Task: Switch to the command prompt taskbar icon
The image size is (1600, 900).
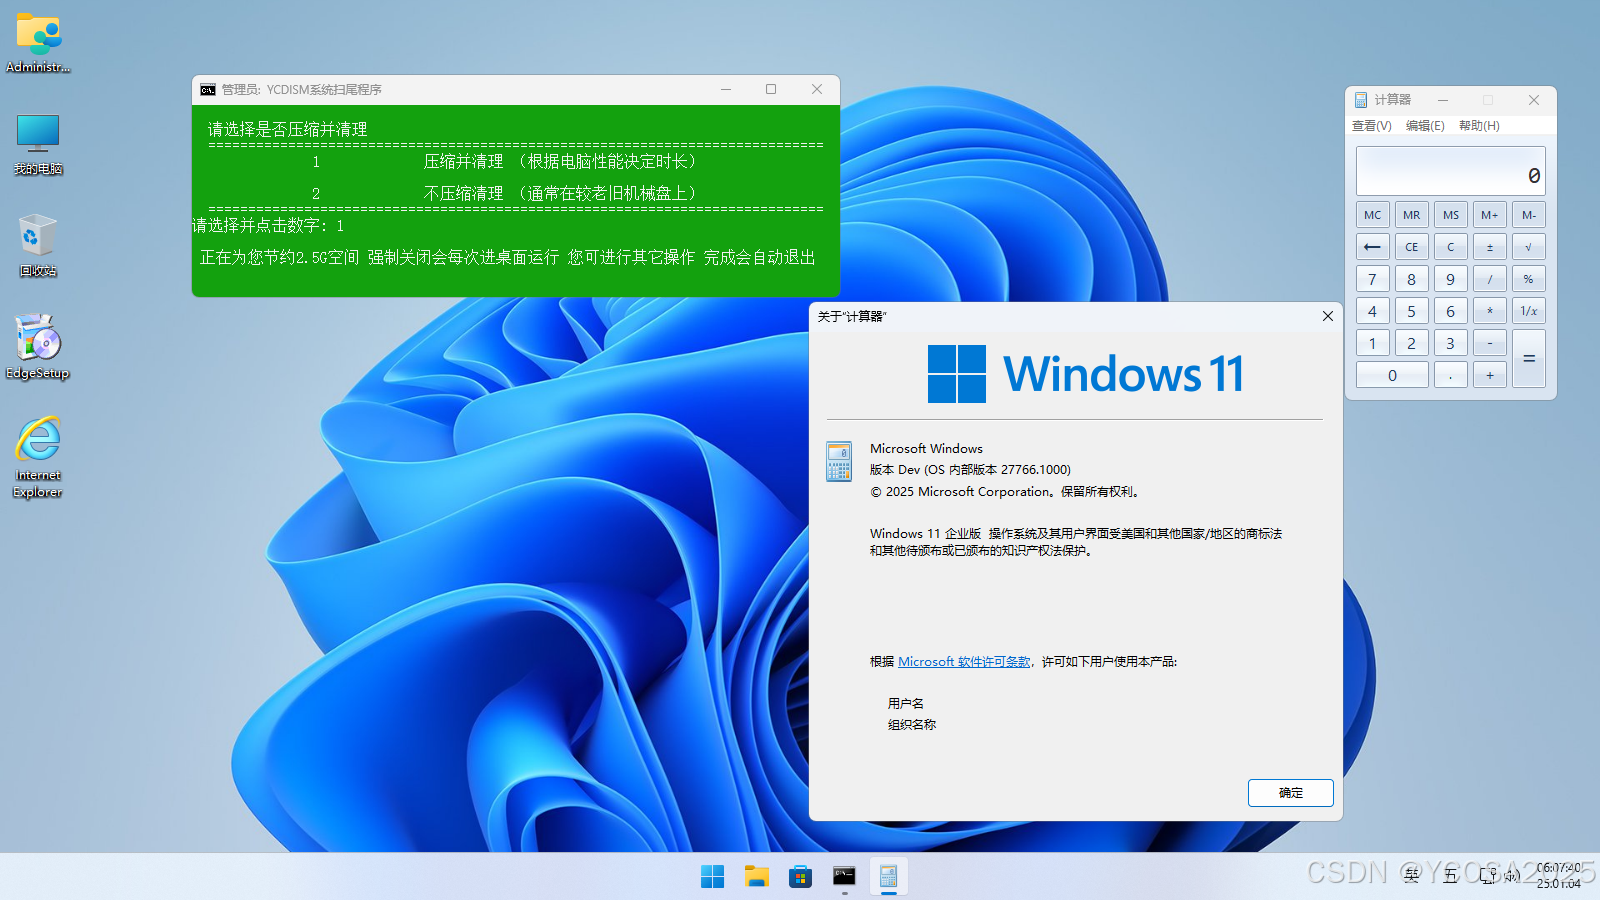Action: pyautogui.click(x=845, y=877)
